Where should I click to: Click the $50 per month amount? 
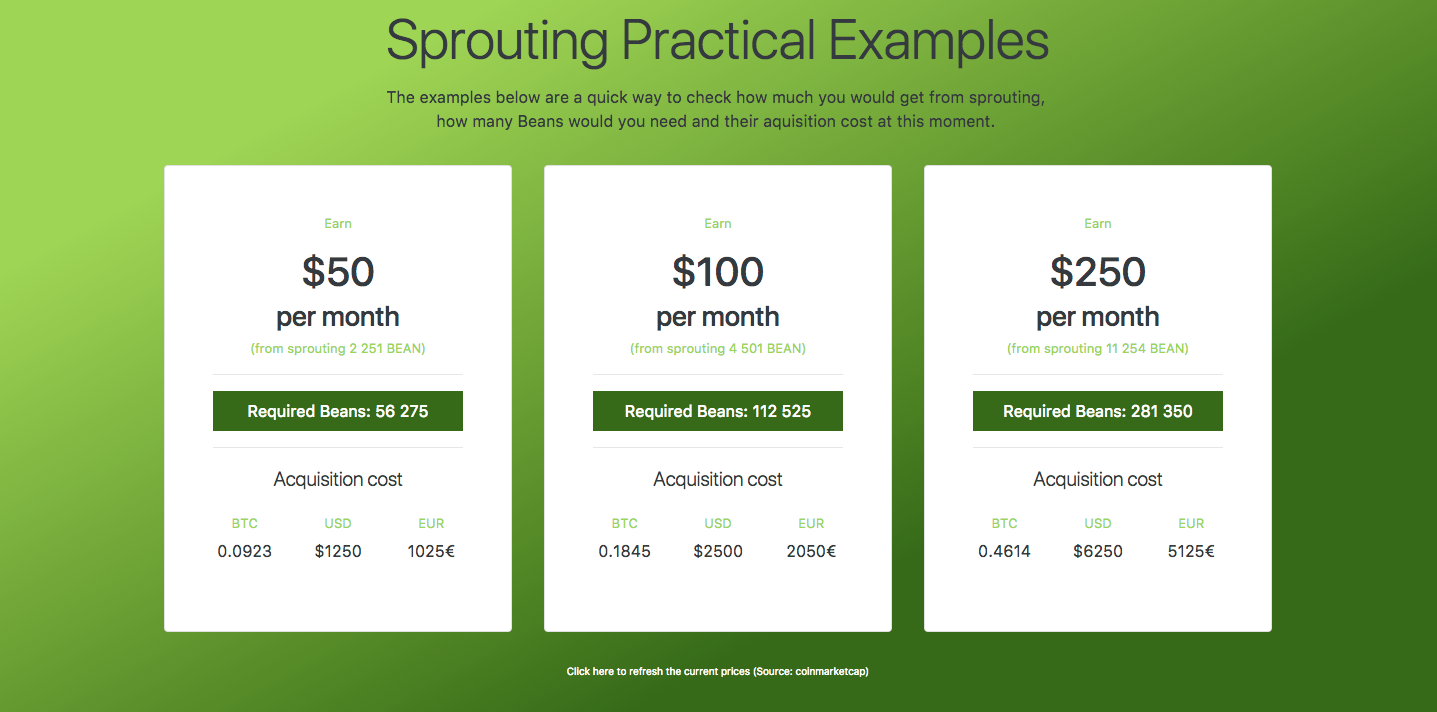point(338,272)
